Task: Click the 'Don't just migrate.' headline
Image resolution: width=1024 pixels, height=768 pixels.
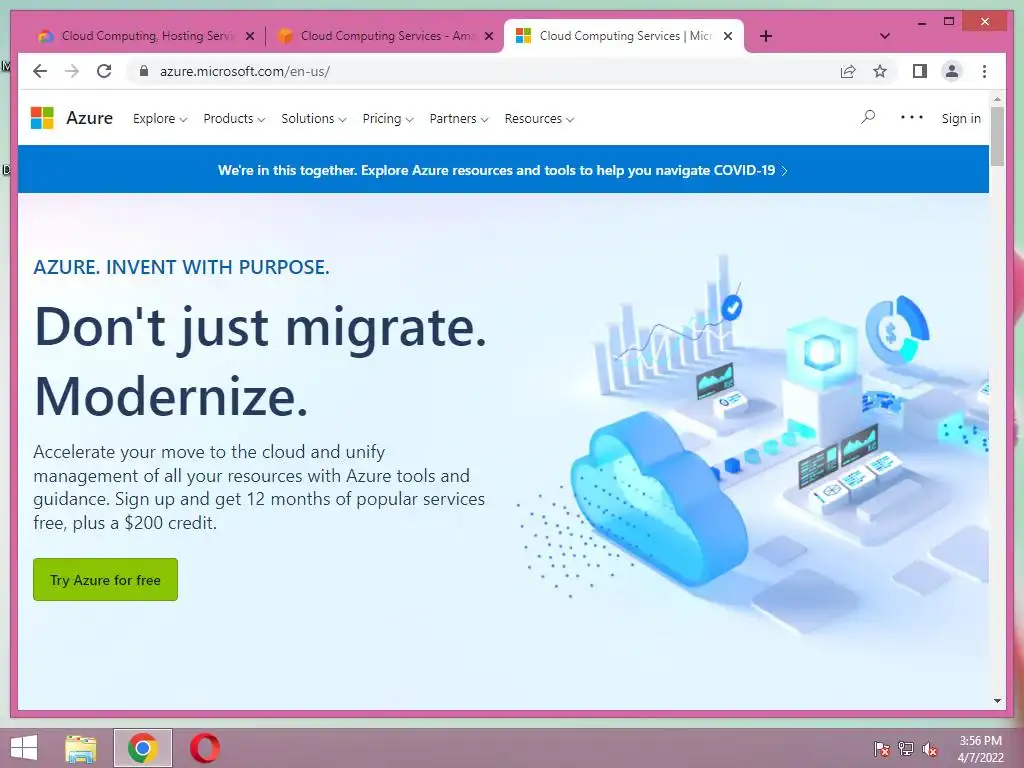Action: [x=260, y=328]
